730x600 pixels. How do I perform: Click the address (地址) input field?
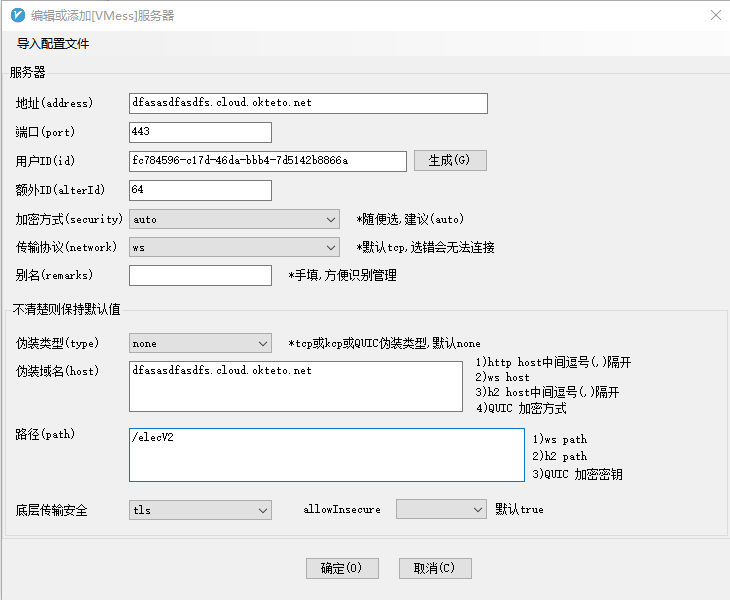[x=308, y=103]
